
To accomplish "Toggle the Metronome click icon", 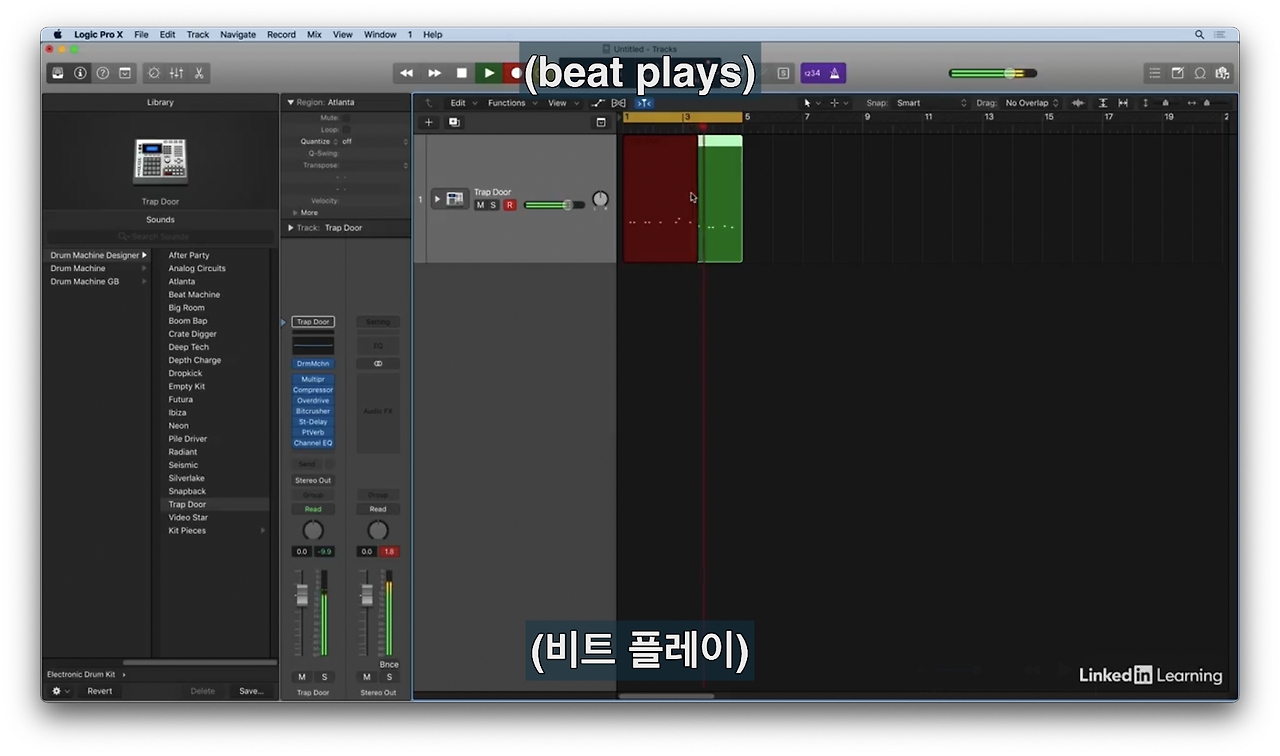I will (x=836, y=73).
